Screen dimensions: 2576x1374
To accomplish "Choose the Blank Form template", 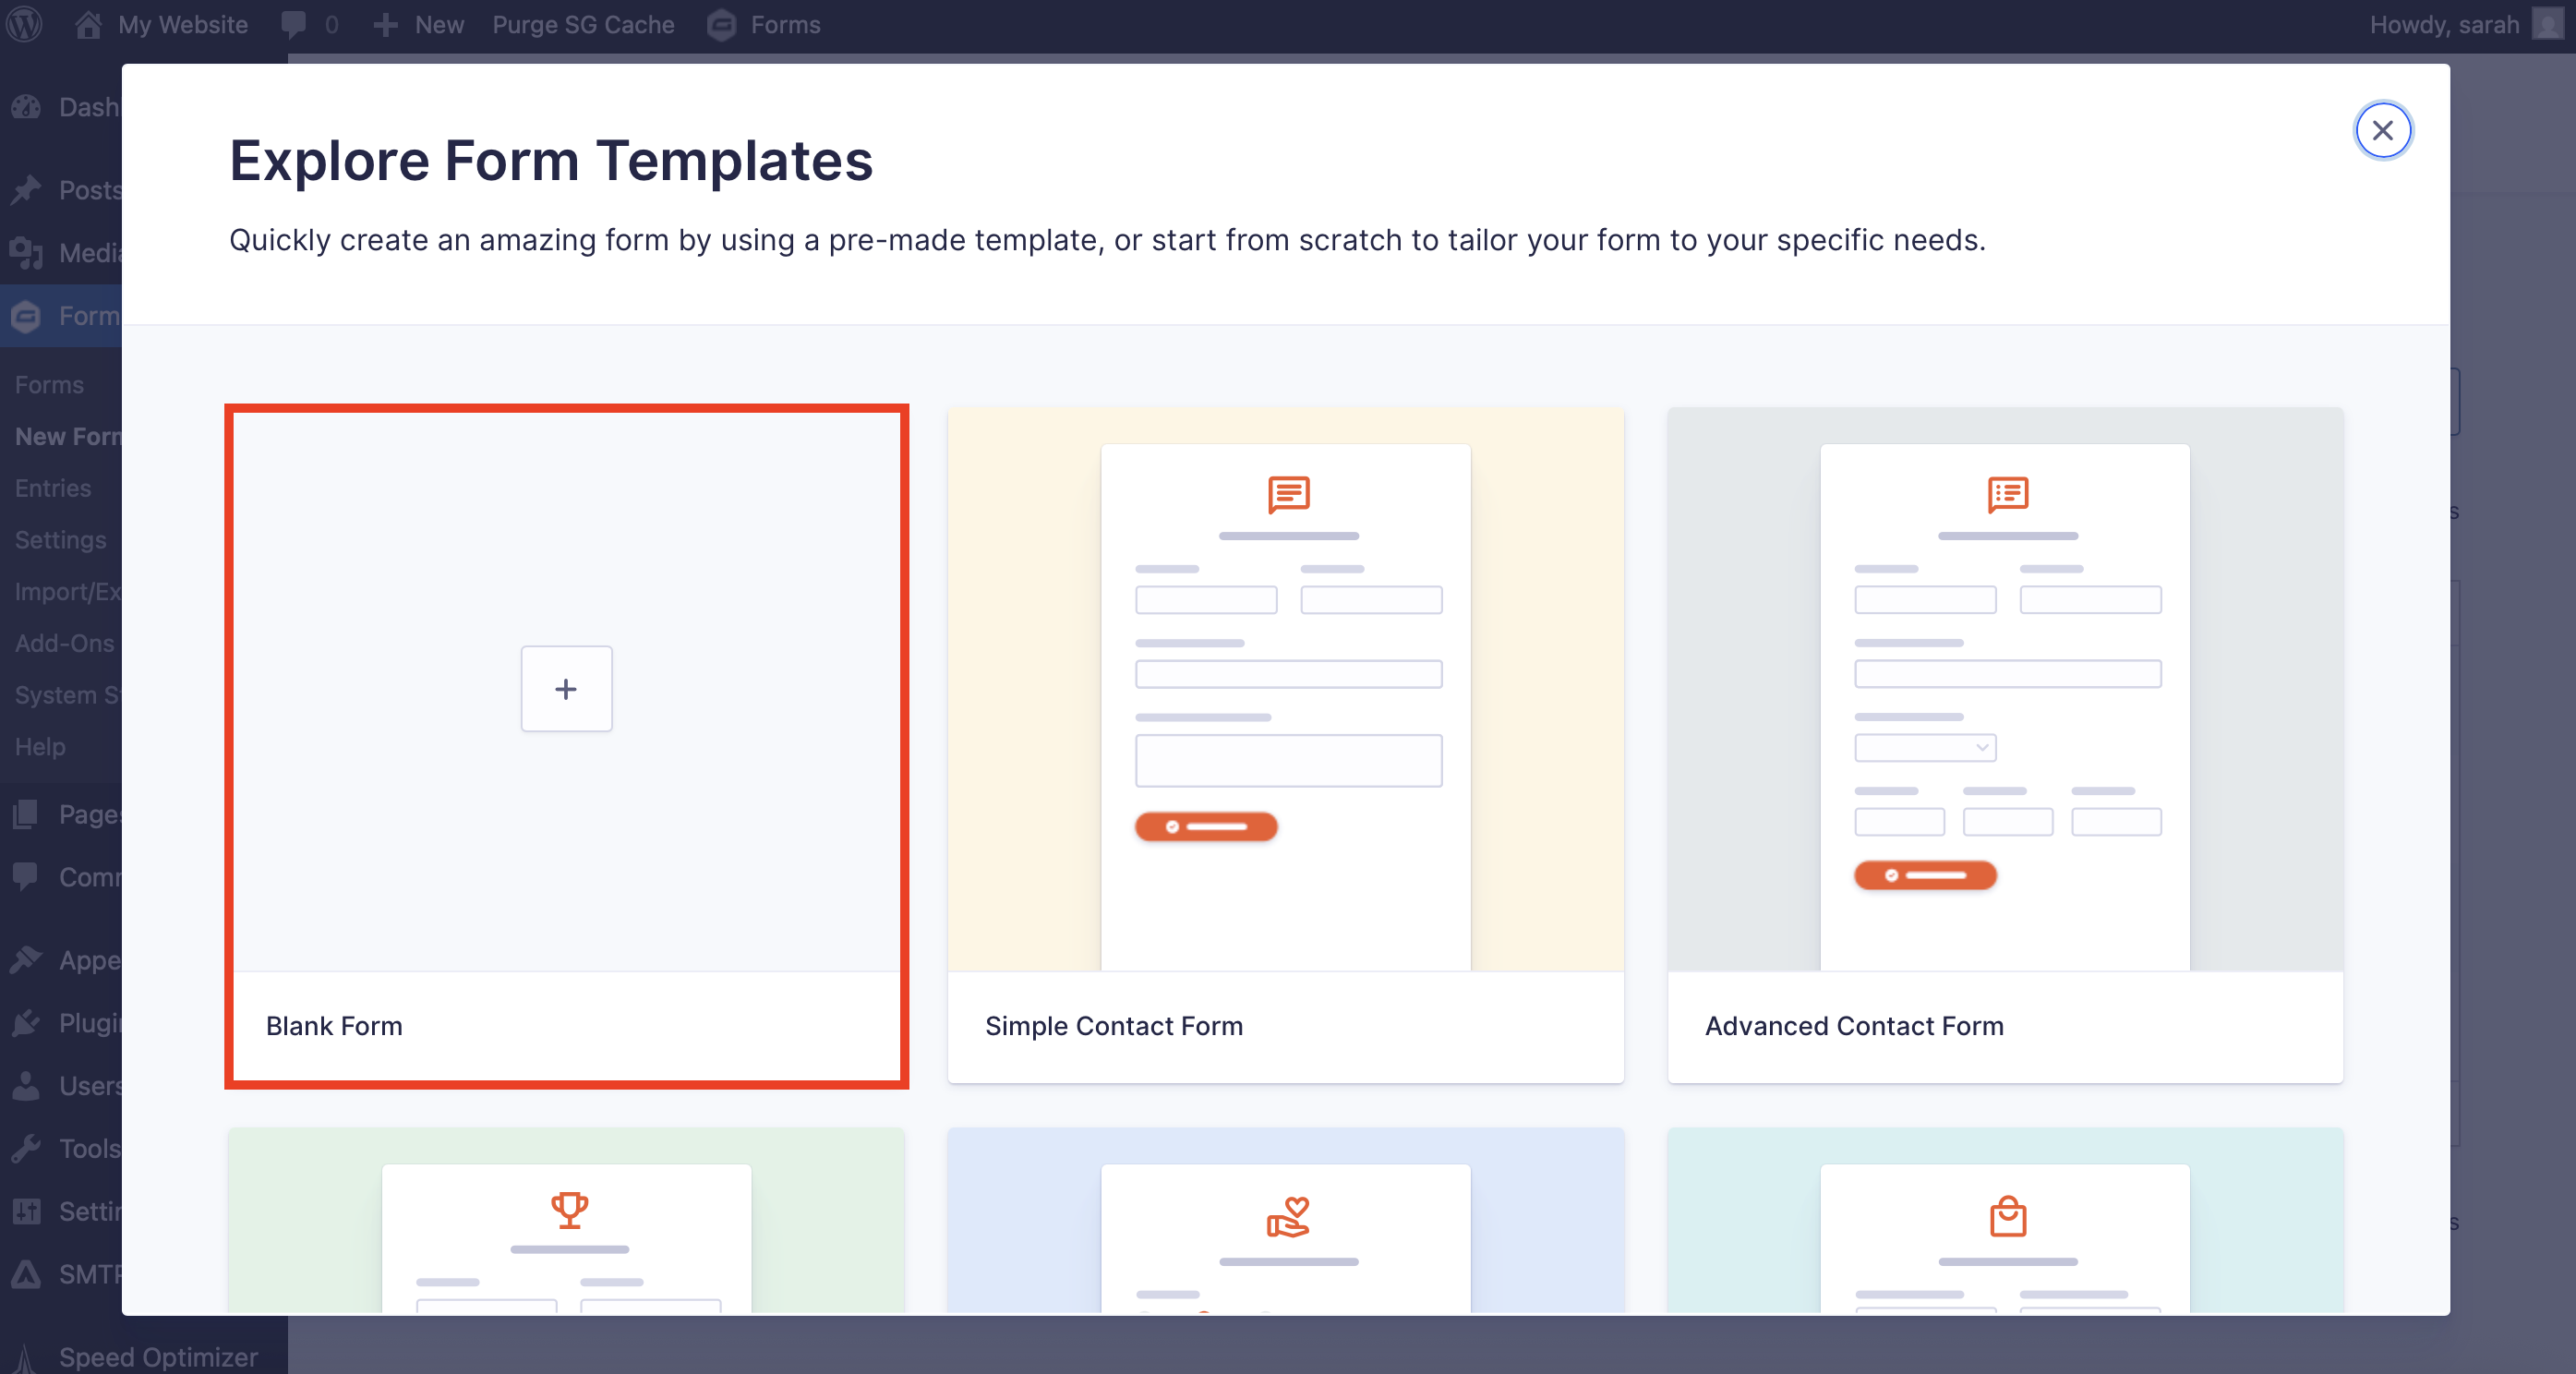I will [x=566, y=746].
